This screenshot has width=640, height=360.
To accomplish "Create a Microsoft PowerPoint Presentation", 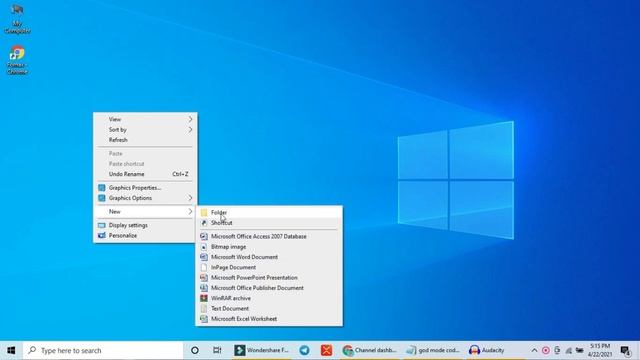I will [269, 278].
